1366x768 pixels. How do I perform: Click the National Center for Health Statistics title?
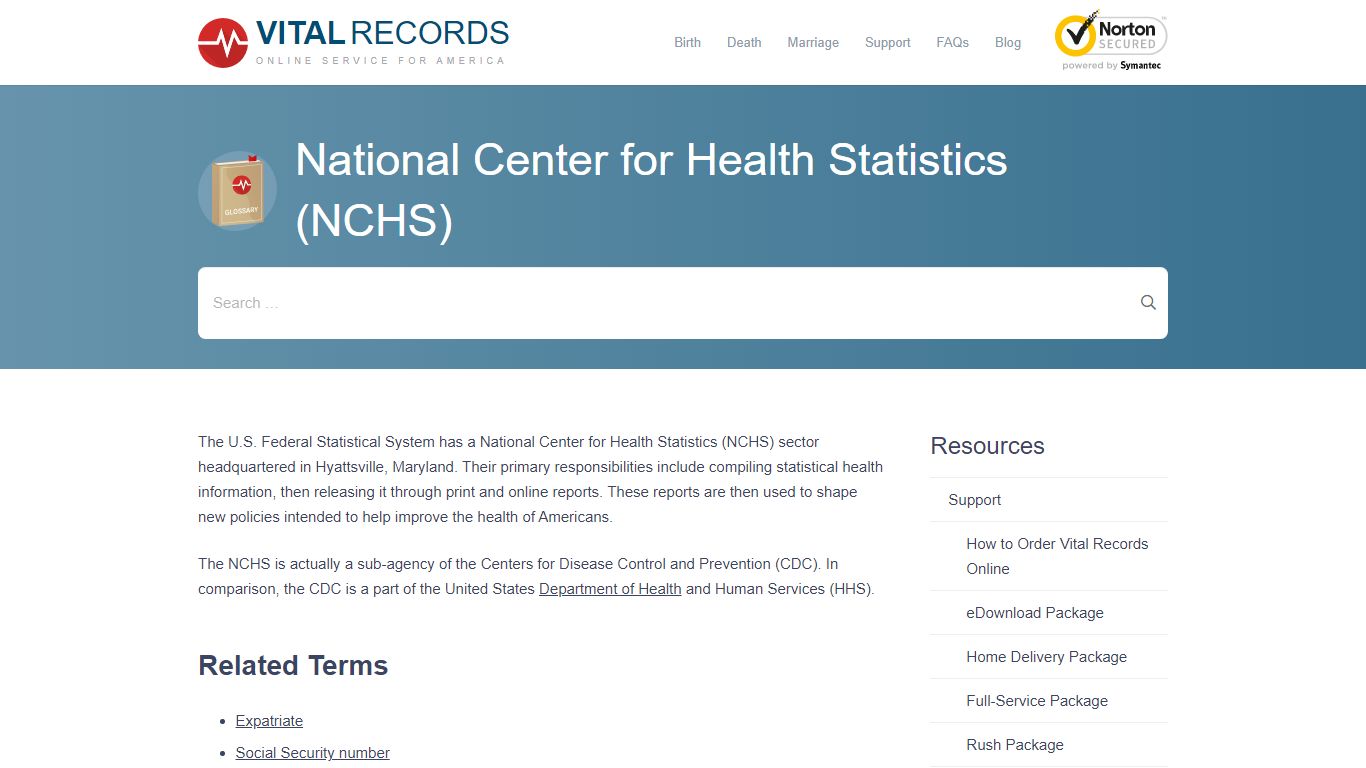[x=651, y=190]
